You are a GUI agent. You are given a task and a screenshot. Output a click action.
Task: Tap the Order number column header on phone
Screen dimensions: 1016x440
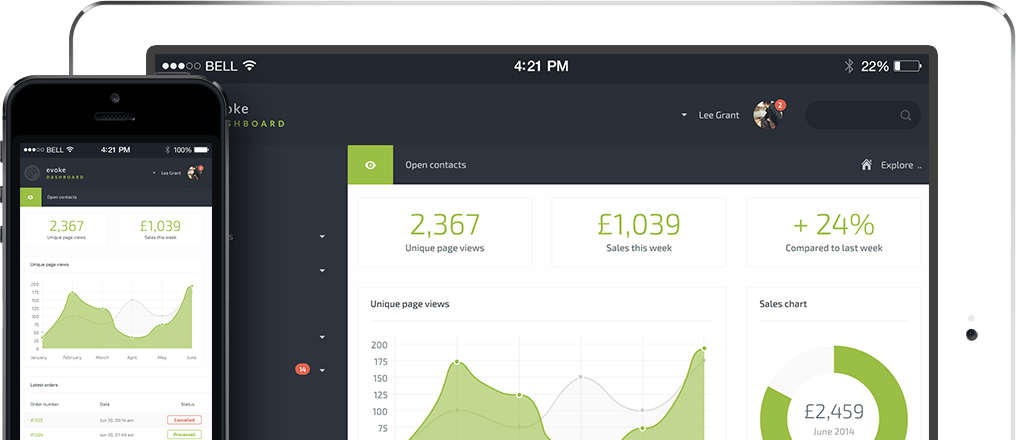coord(45,404)
